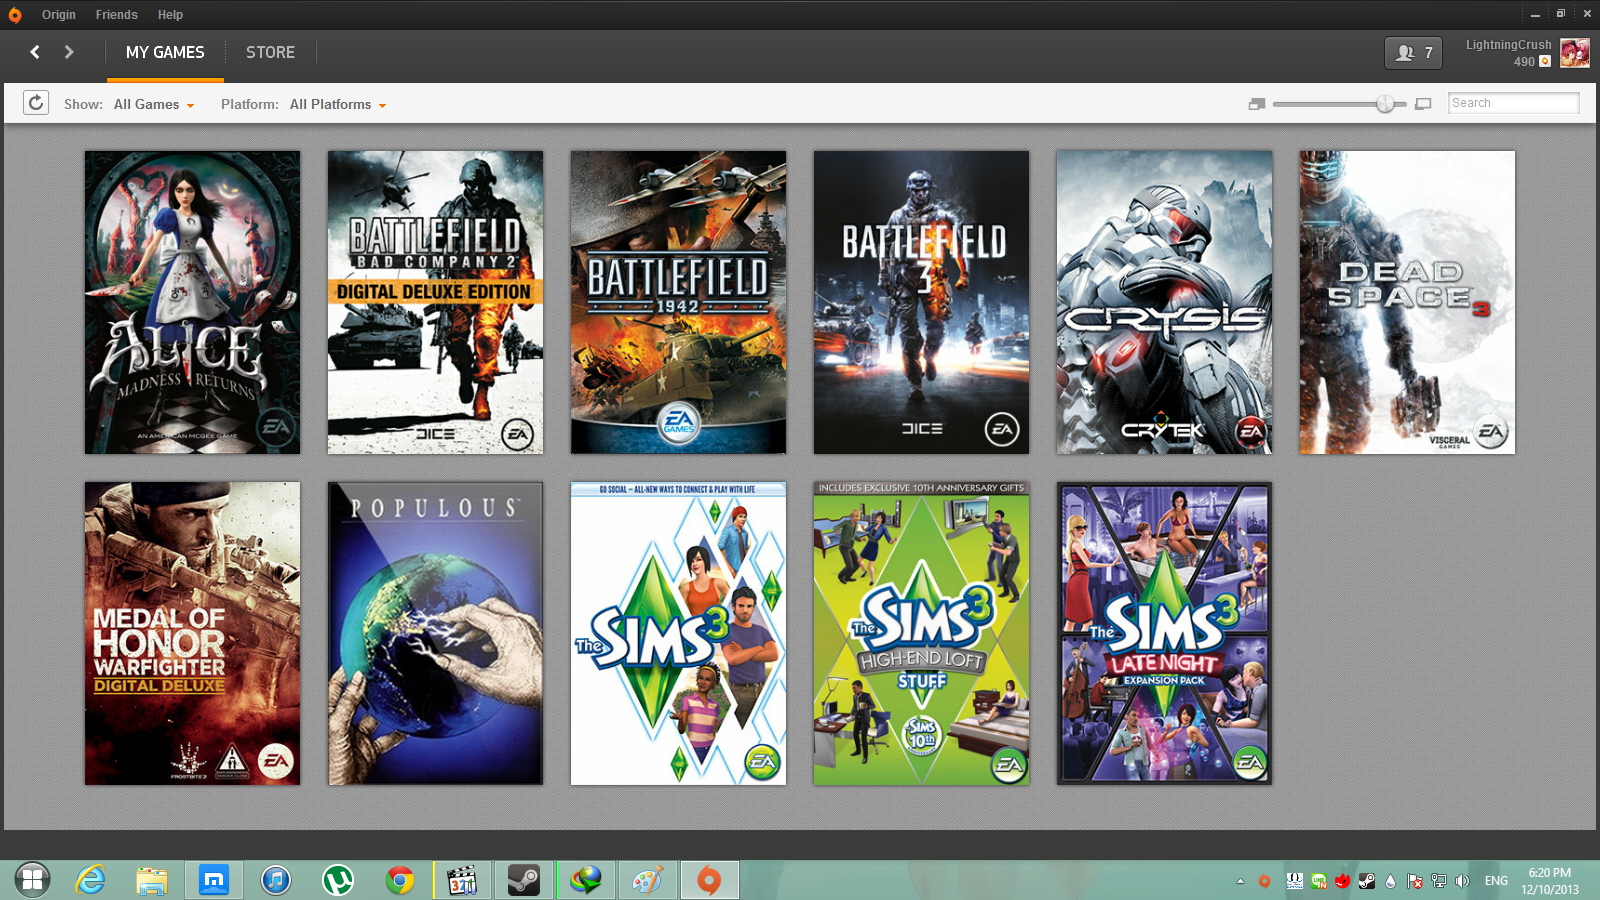Select Battlefield Bad Company 2 Digital Deluxe cover
The width and height of the screenshot is (1600, 900).
point(435,302)
